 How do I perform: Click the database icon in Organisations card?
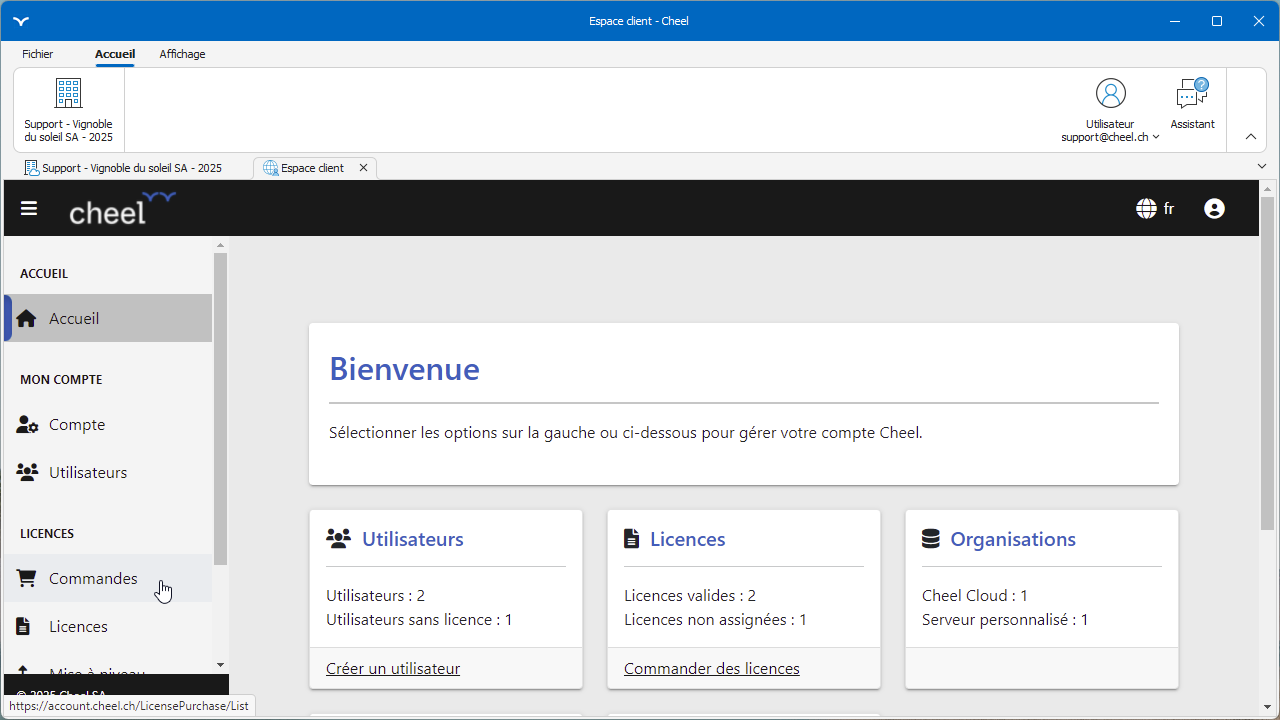tap(930, 539)
